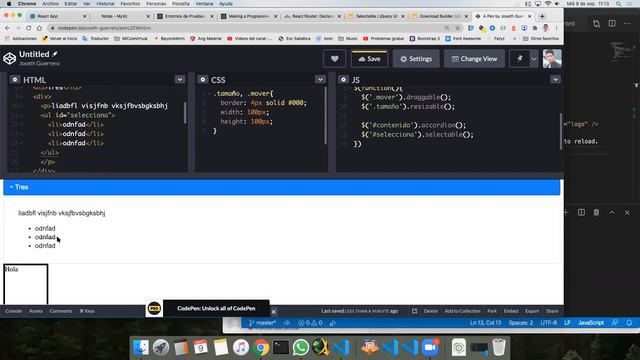Fork this pen
This screenshot has width=640, height=360.
click(492, 311)
